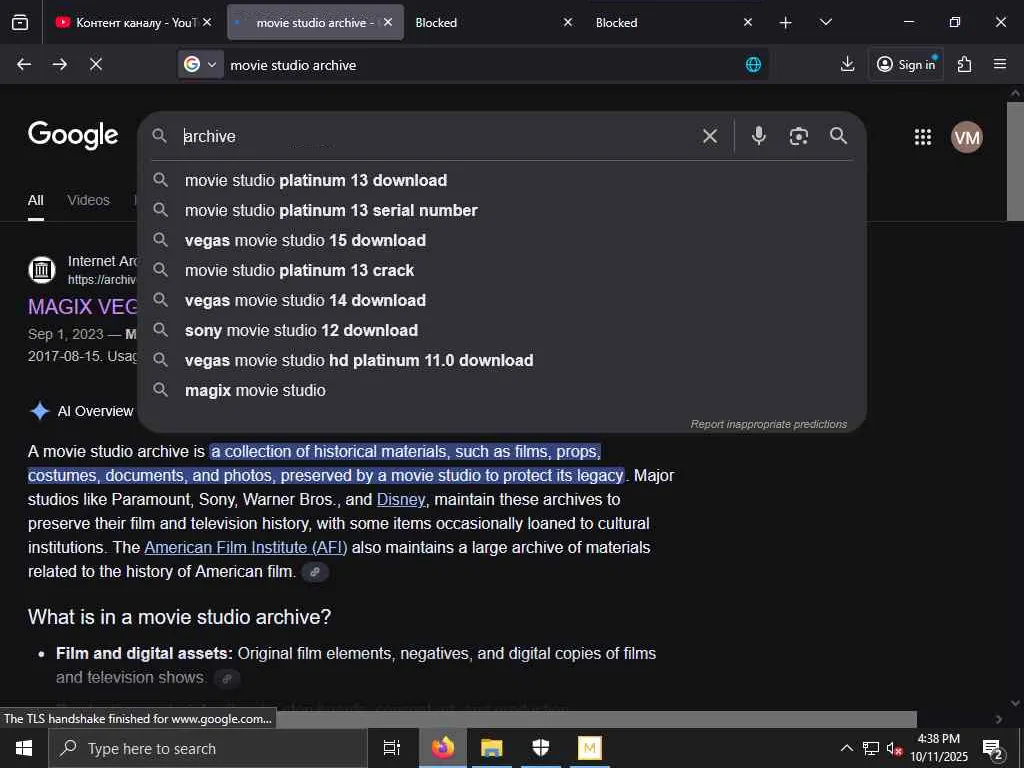1024x768 pixels.
Task: Open the search engine dropdown chevron
Action: (212, 64)
